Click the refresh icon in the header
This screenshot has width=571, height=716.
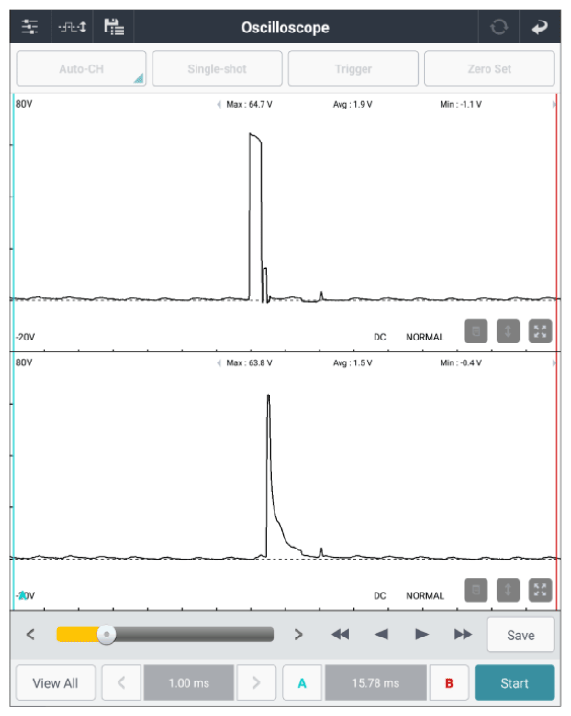tap(499, 27)
